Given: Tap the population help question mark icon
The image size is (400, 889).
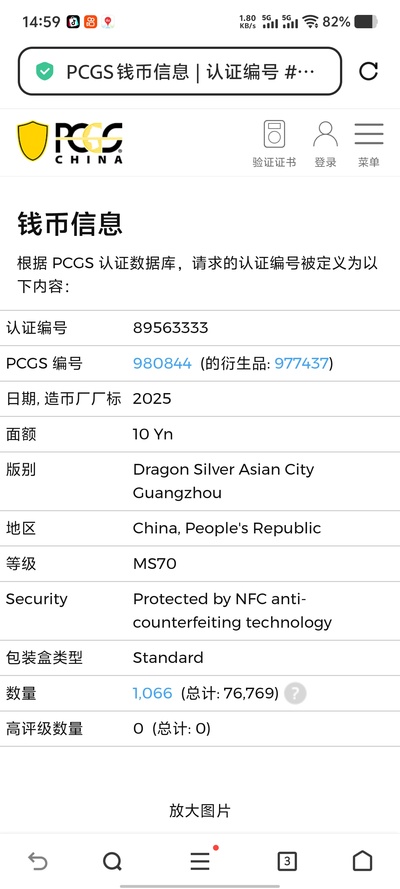Looking at the screenshot, I should click(x=295, y=693).
